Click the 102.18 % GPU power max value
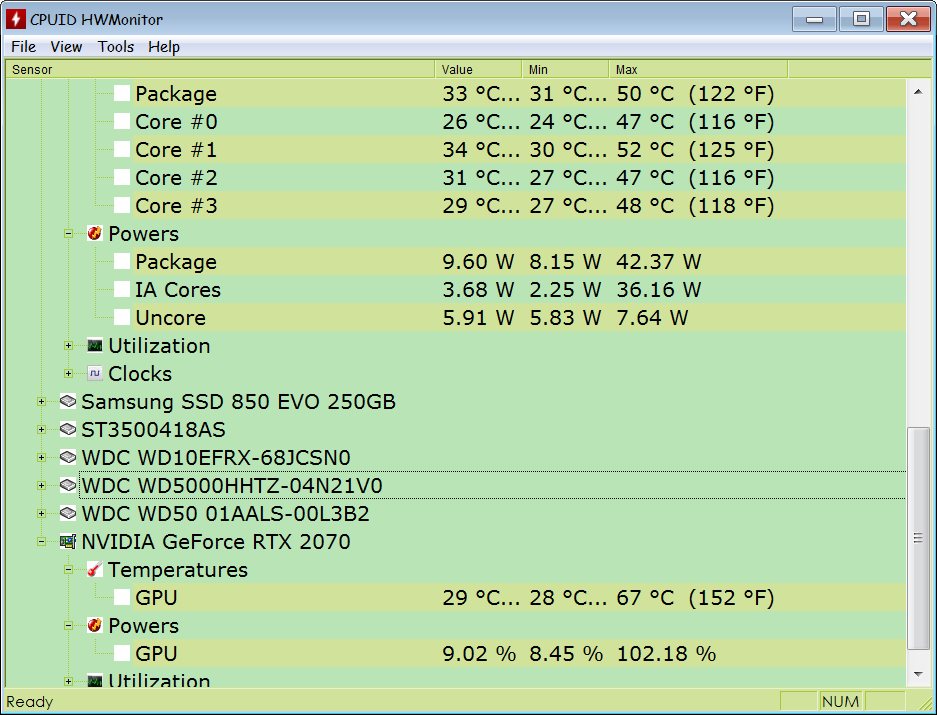The image size is (937, 715). 666,653
